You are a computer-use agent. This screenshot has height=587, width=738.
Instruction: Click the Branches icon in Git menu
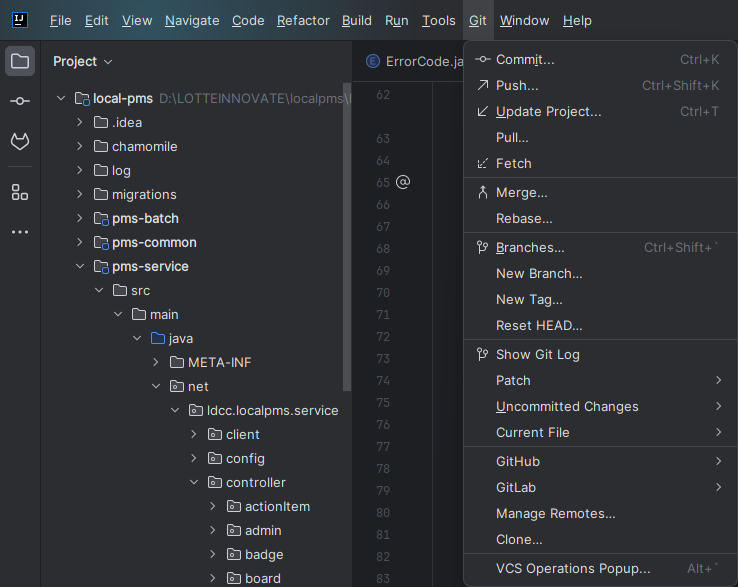click(x=482, y=247)
